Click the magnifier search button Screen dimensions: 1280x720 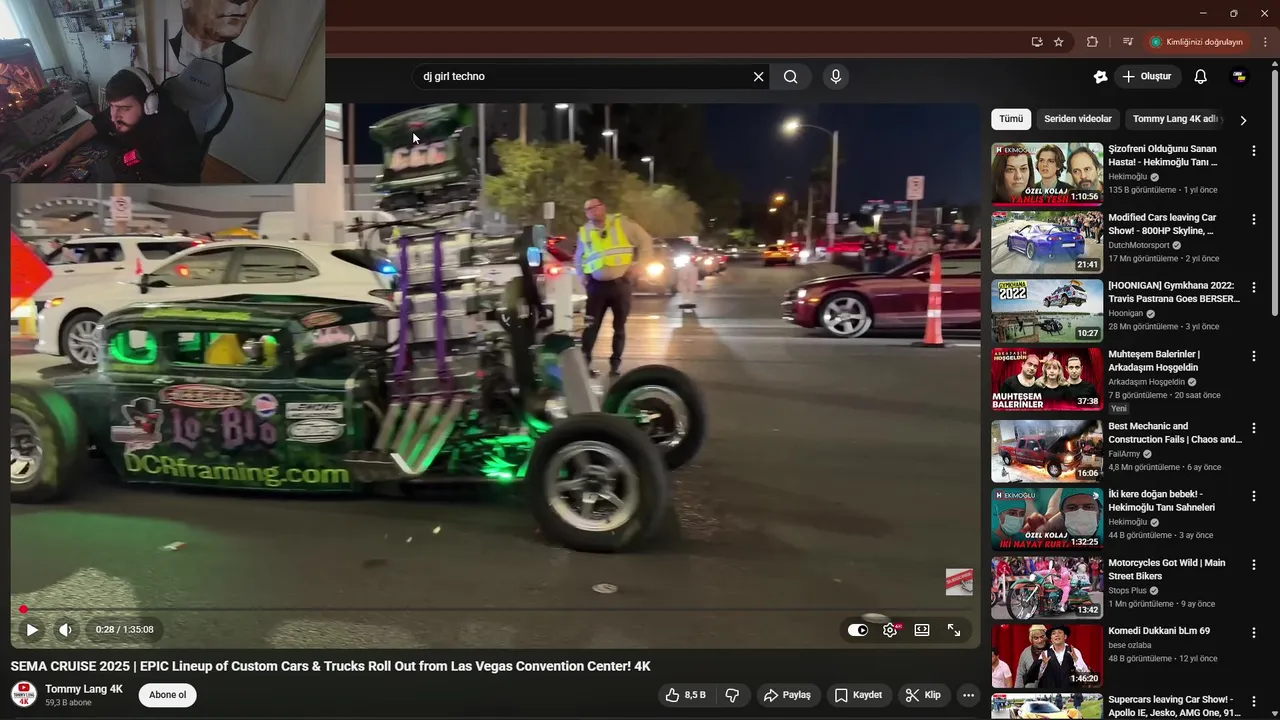pyautogui.click(x=790, y=77)
